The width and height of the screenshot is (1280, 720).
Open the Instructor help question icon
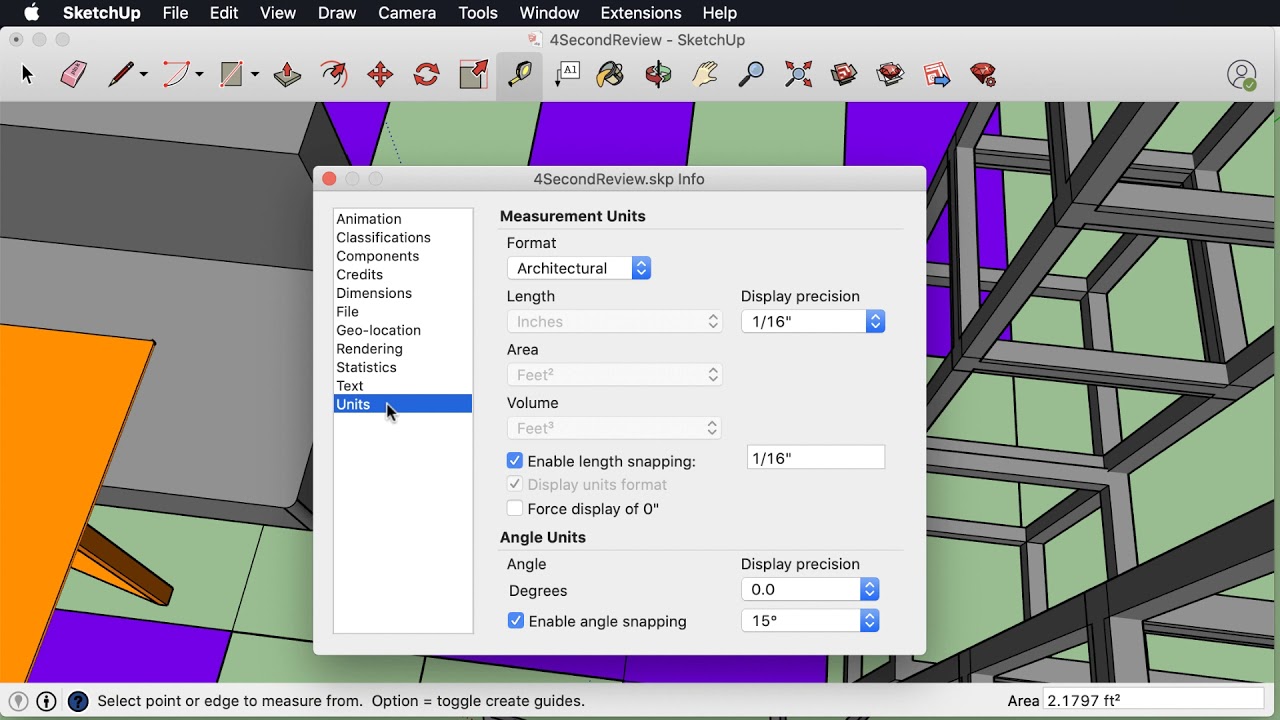[x=77, y=702]
